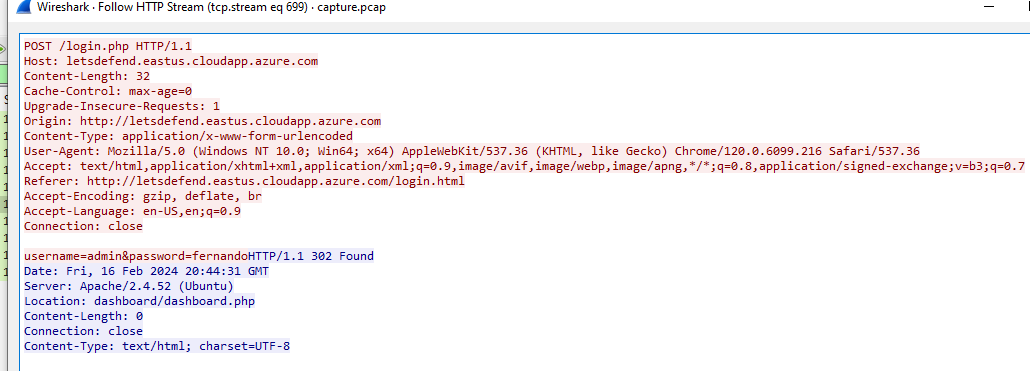Select the Origin header line
Viewport: 1030px width, 371px height.
pyautogui.click(x=202, y=121)
